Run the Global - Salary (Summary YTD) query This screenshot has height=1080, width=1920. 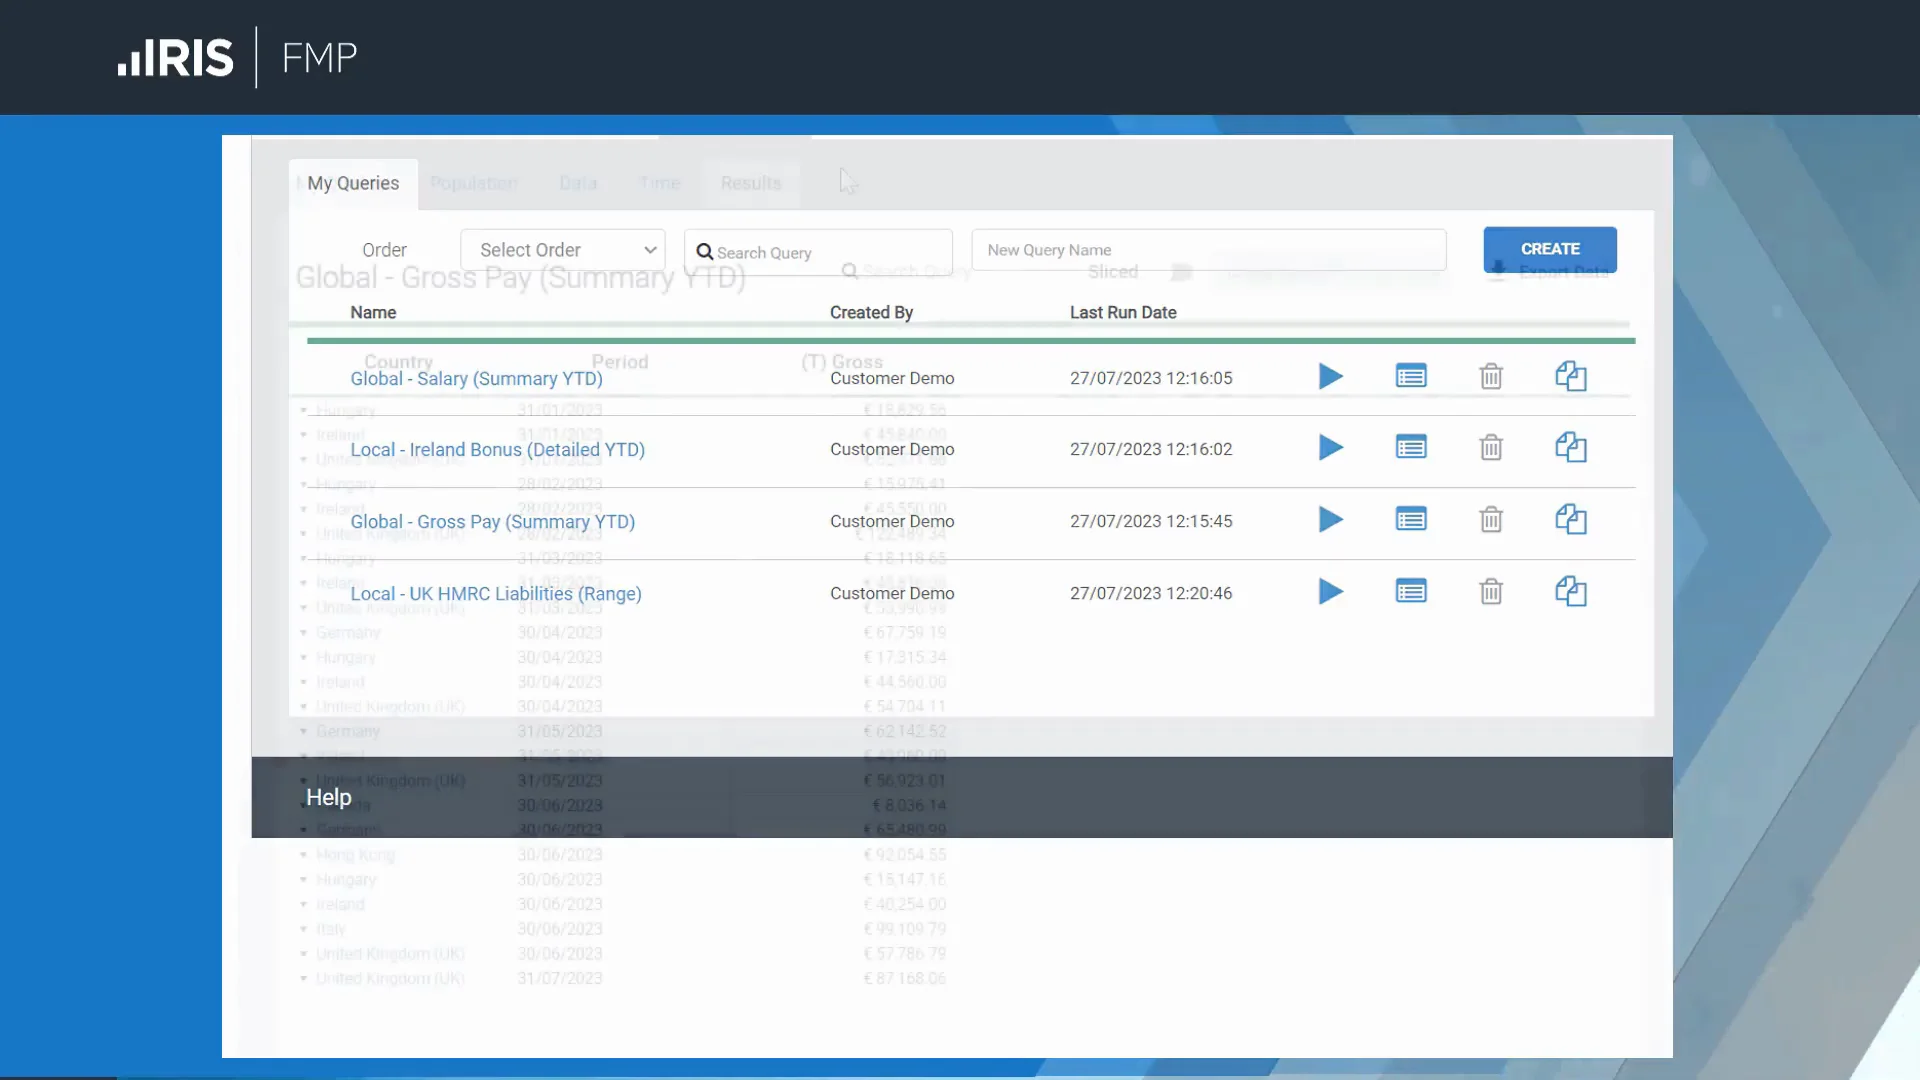click(1330, 377)
